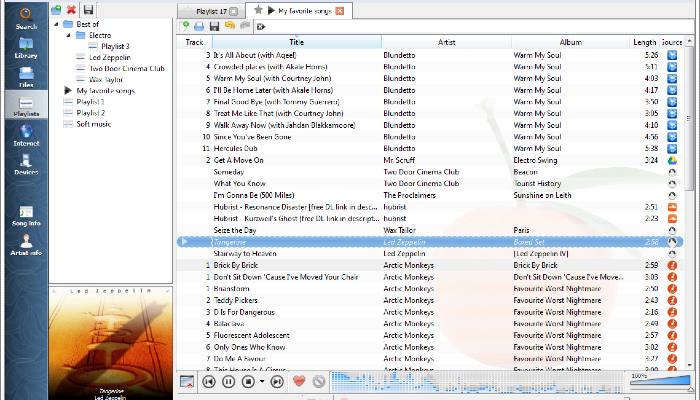Open the Internet sidebar panel
Viewport: 700px width, 400px height.
(26, 136)
